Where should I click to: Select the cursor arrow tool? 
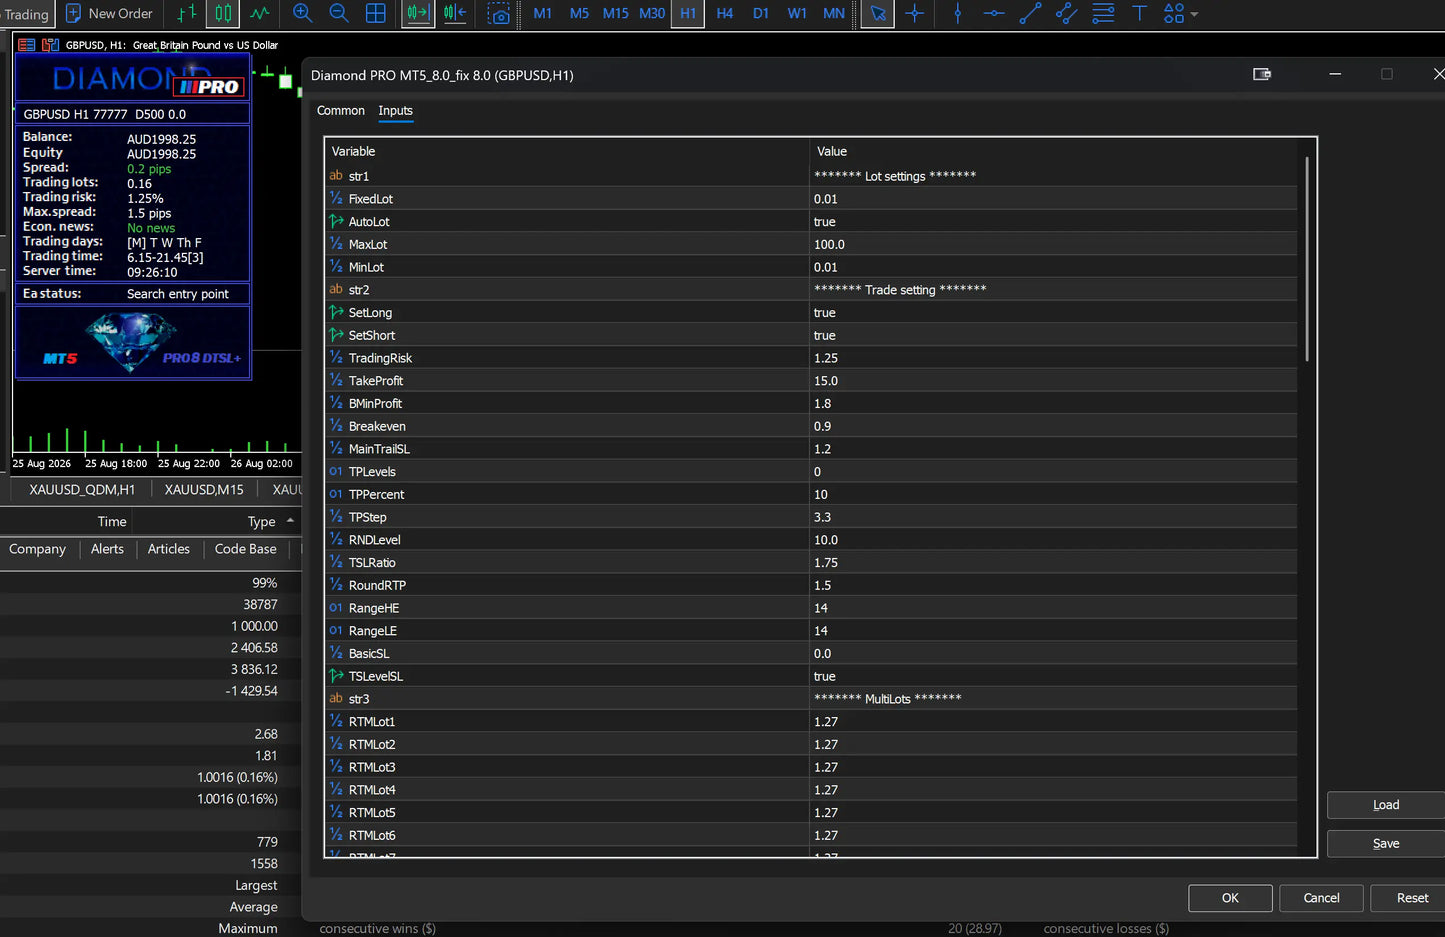click(x=877, y=14)
